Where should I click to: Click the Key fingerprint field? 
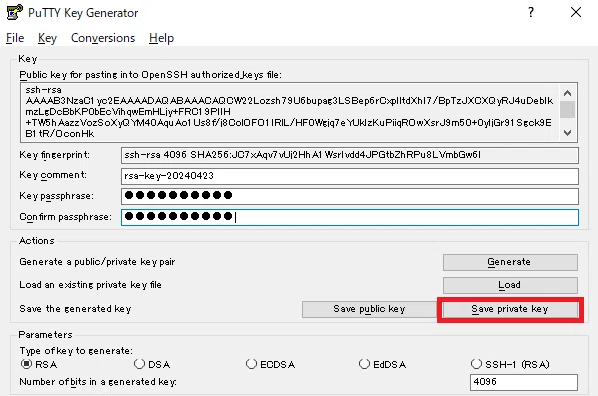(349, 155)
